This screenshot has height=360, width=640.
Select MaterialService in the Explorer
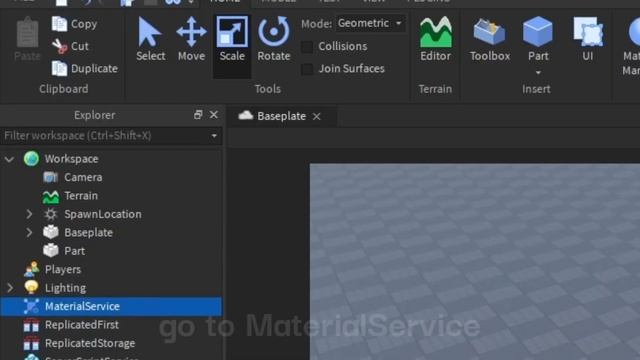[x=111, y=306]
